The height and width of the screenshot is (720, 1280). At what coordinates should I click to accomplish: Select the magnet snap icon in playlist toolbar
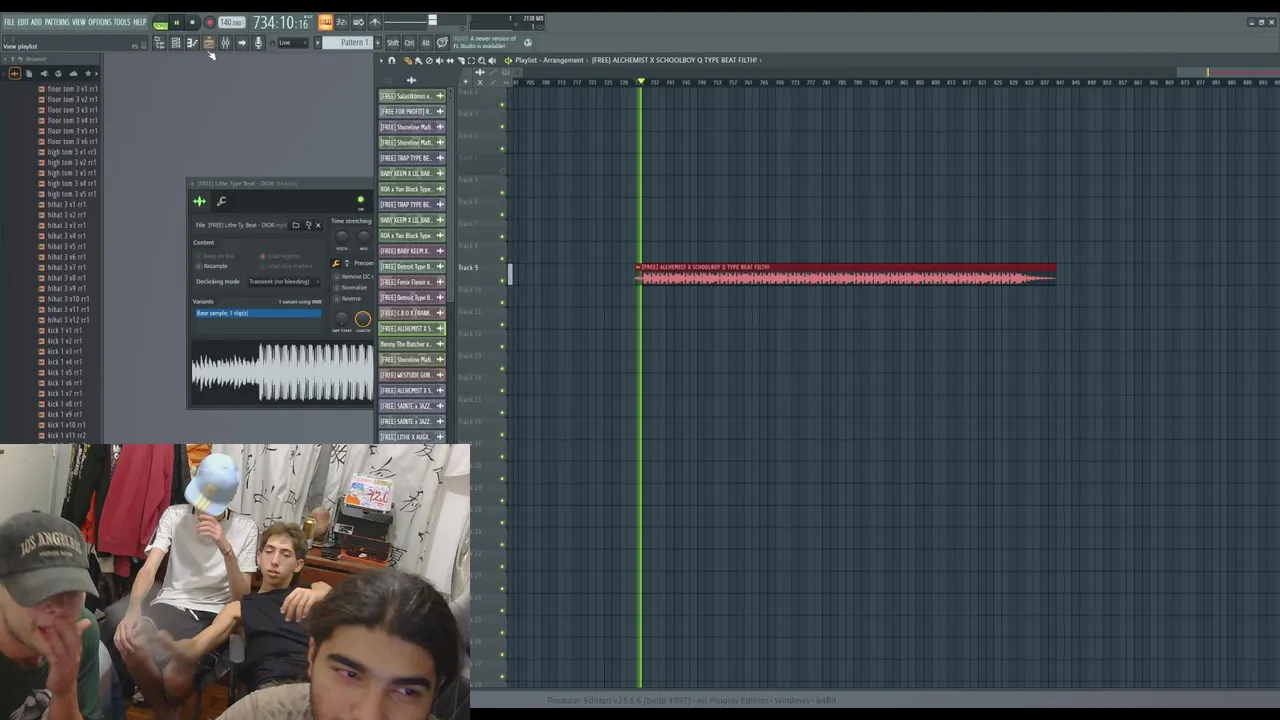391,60
